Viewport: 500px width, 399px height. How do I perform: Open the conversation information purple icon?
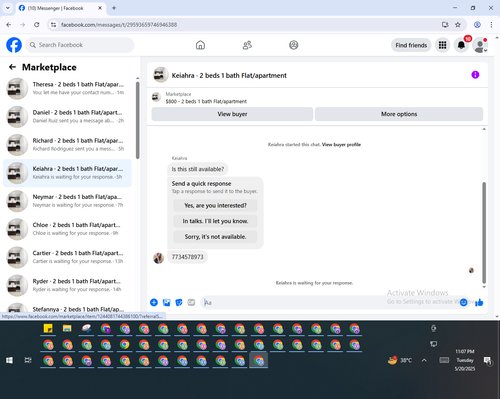(x=475, y=75)
